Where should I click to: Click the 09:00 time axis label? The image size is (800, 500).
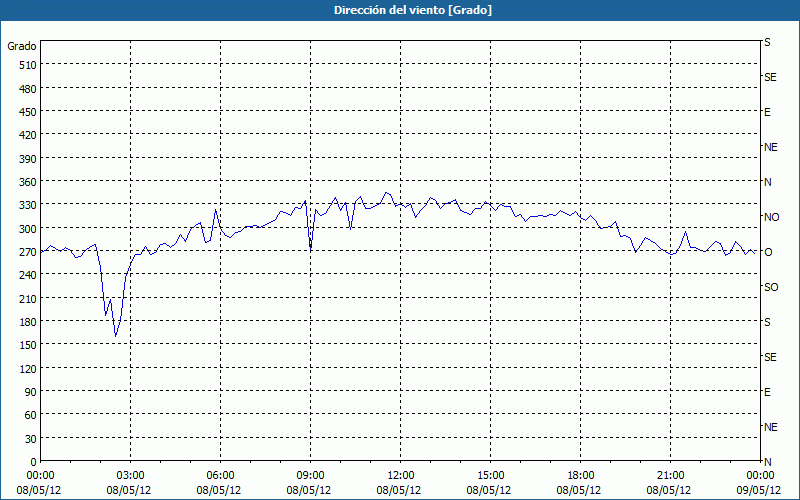[311, 476]
